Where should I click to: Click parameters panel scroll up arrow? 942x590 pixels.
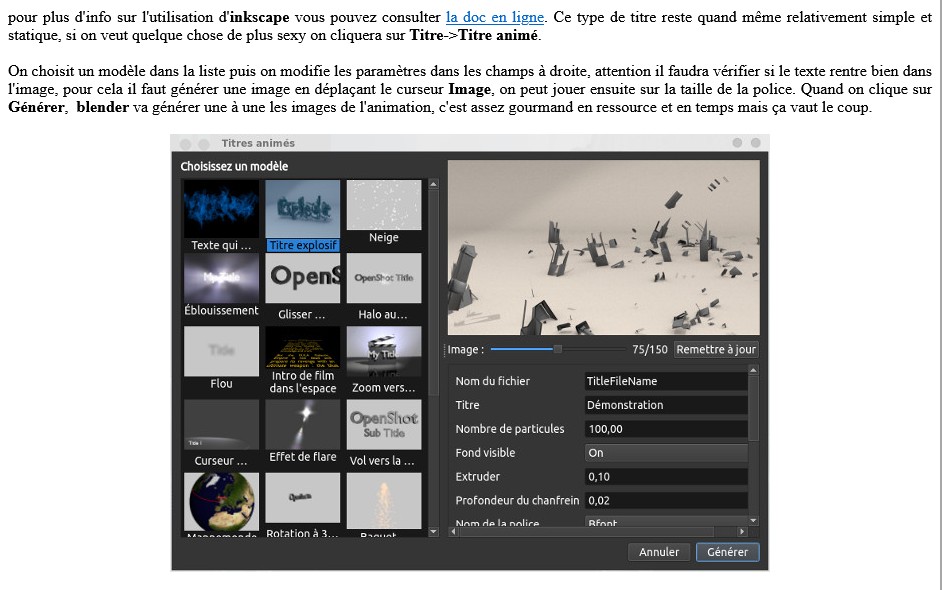coord(753,370)
